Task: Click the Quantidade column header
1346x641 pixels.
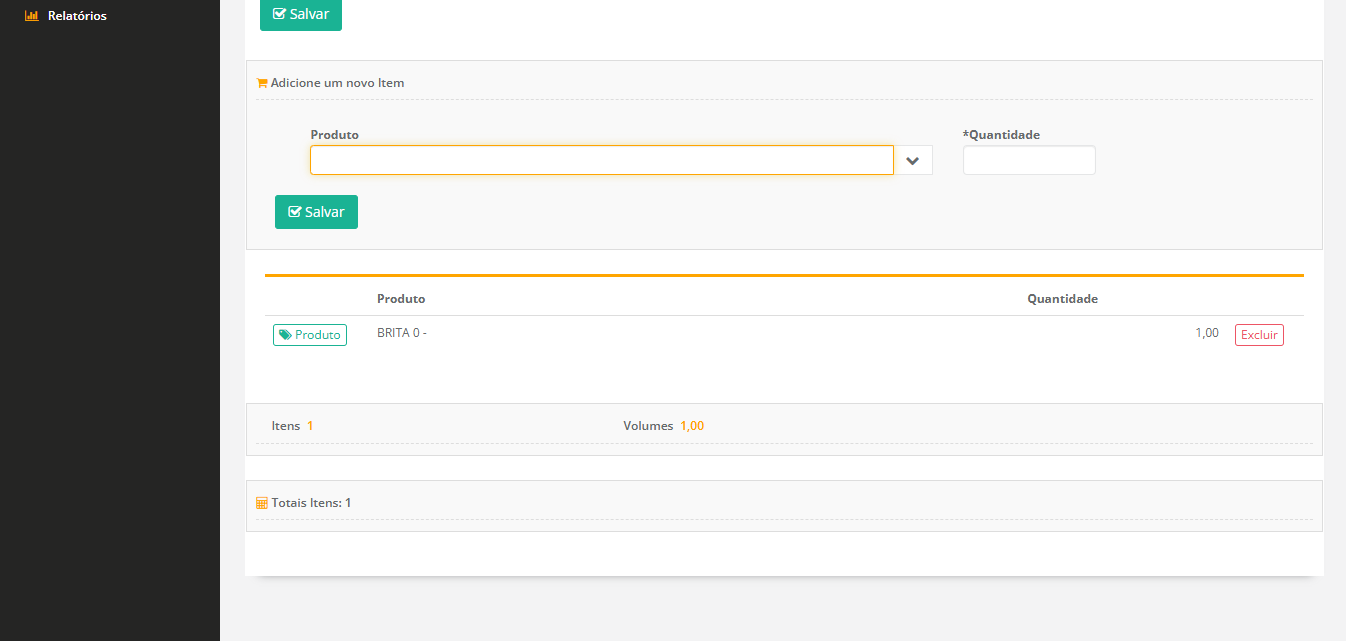Action: click(x=1062, y=299)
